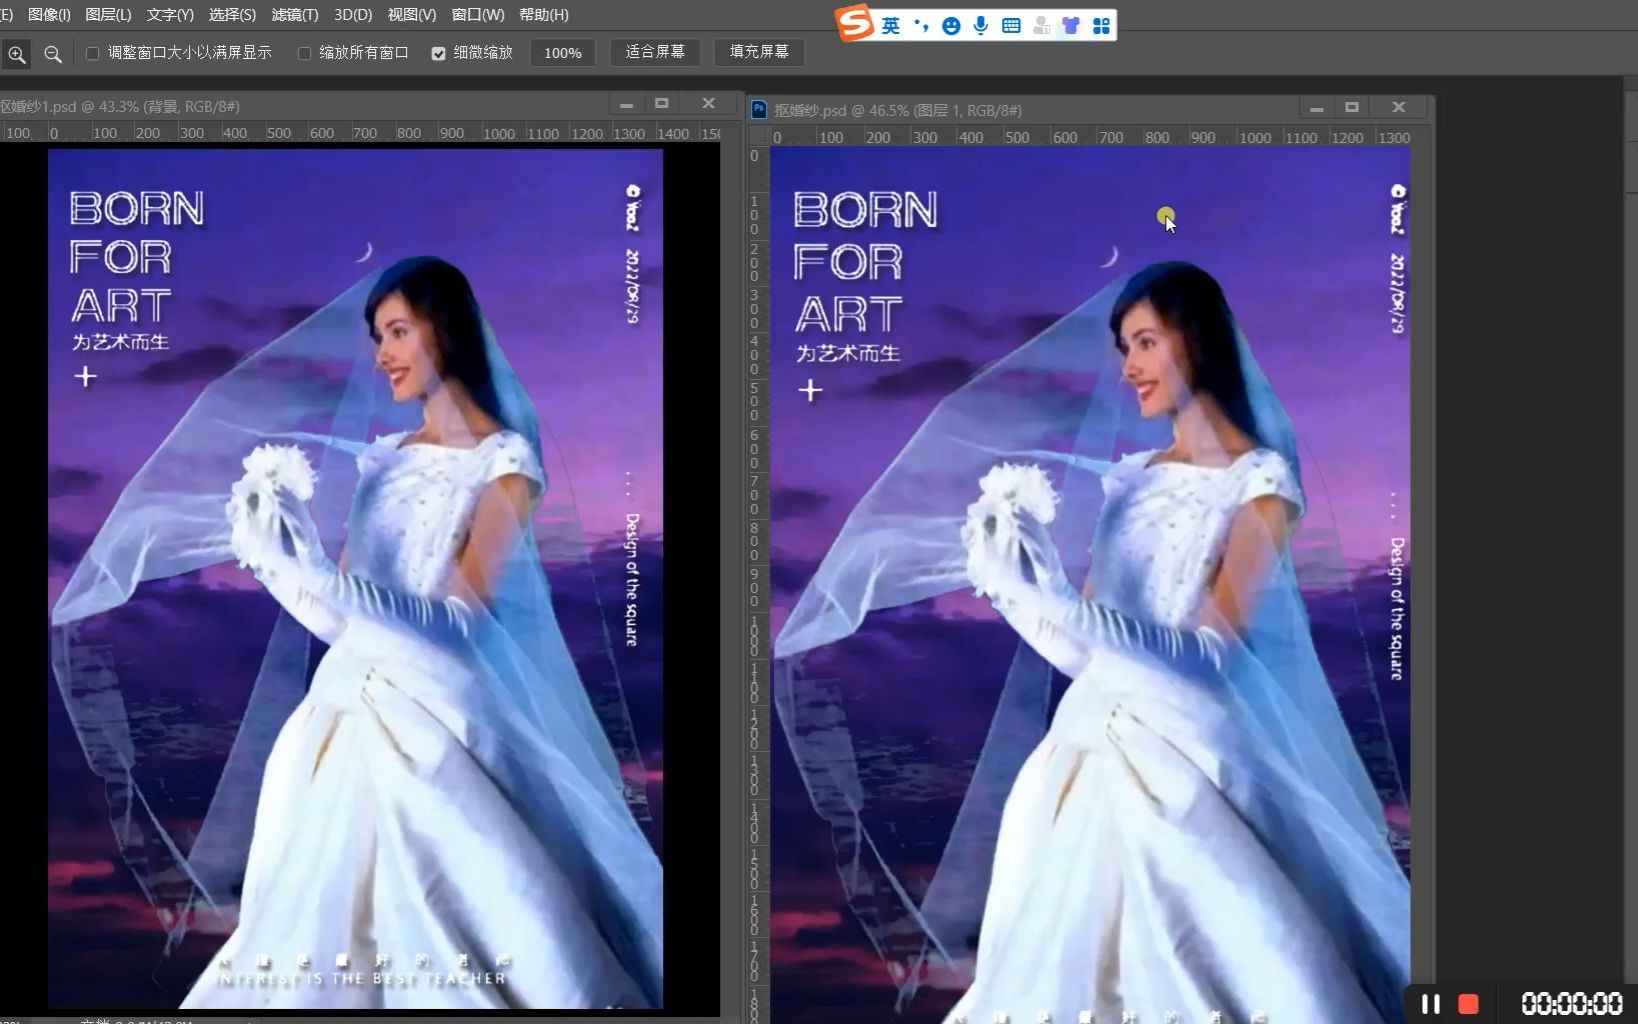
Task: Click the 填充屏幕 button
Action: coord(759,52)
